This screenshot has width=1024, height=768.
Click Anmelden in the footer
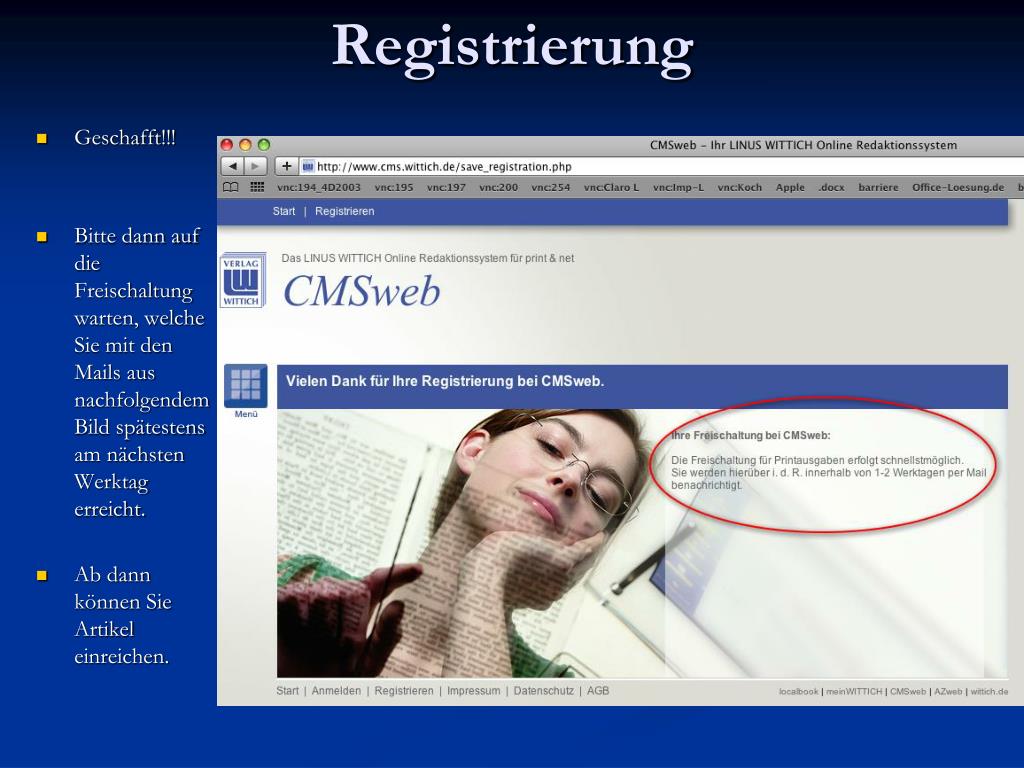coord(336,691)
